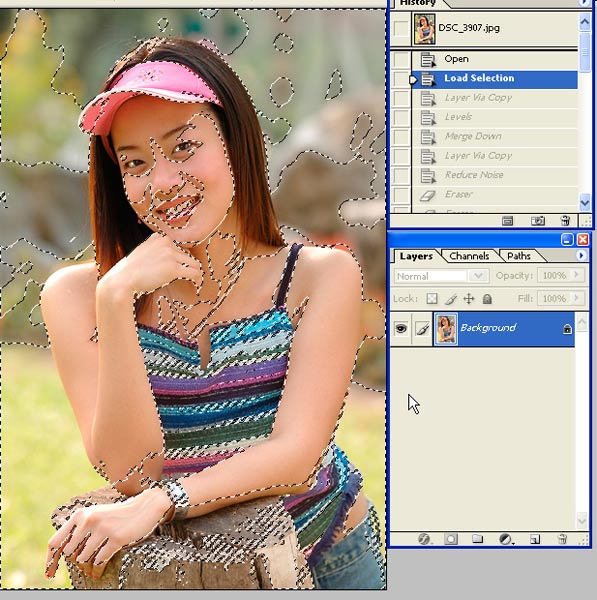Image resolution: width=597 pixels, height=600 pixels.
Task: Create a new layer set folder
Action: coord(477,539)
